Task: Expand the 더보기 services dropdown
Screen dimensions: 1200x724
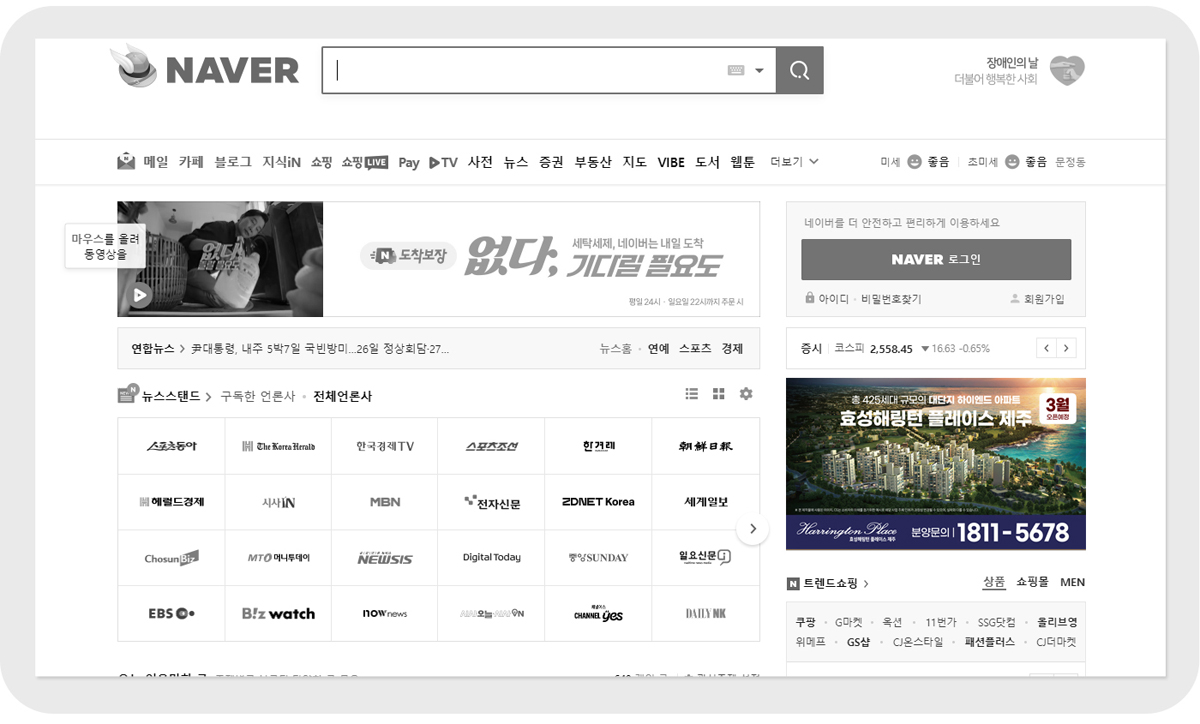Action: coord(794,161)
